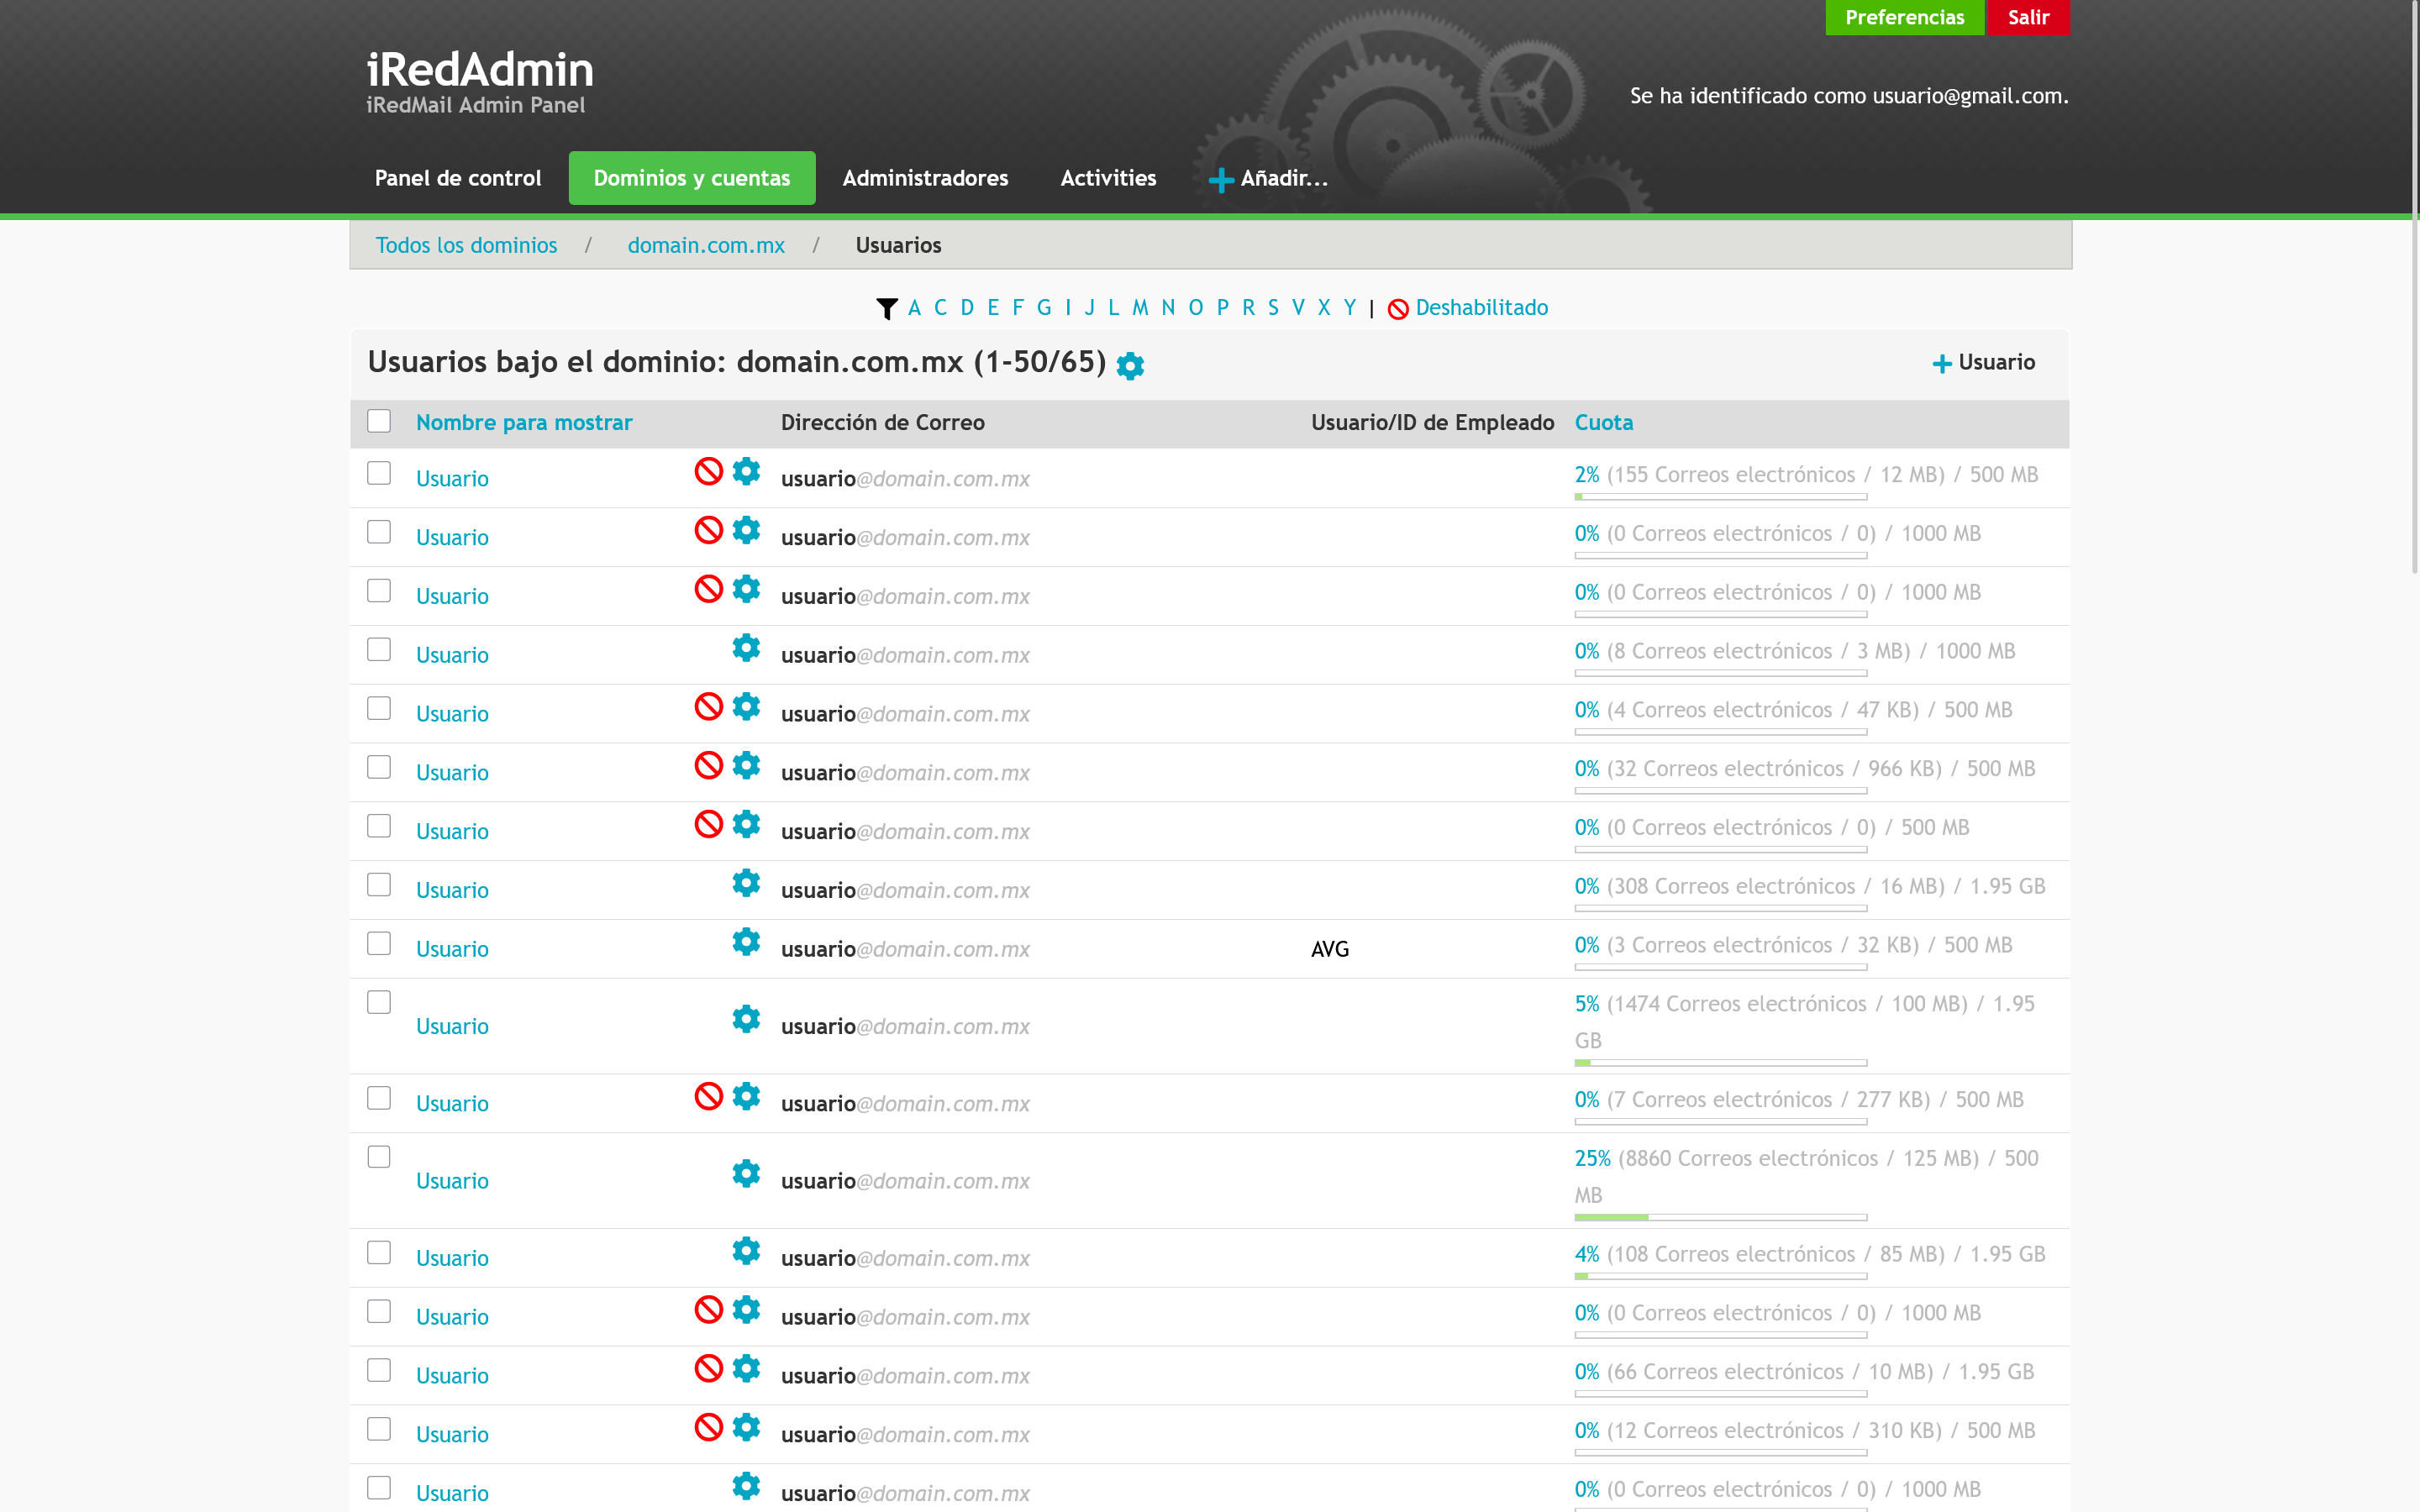Screen dimensions: 2420x1512
Task: Click disabled icon in the 47 KB row
Action: (x=709, y=707)
